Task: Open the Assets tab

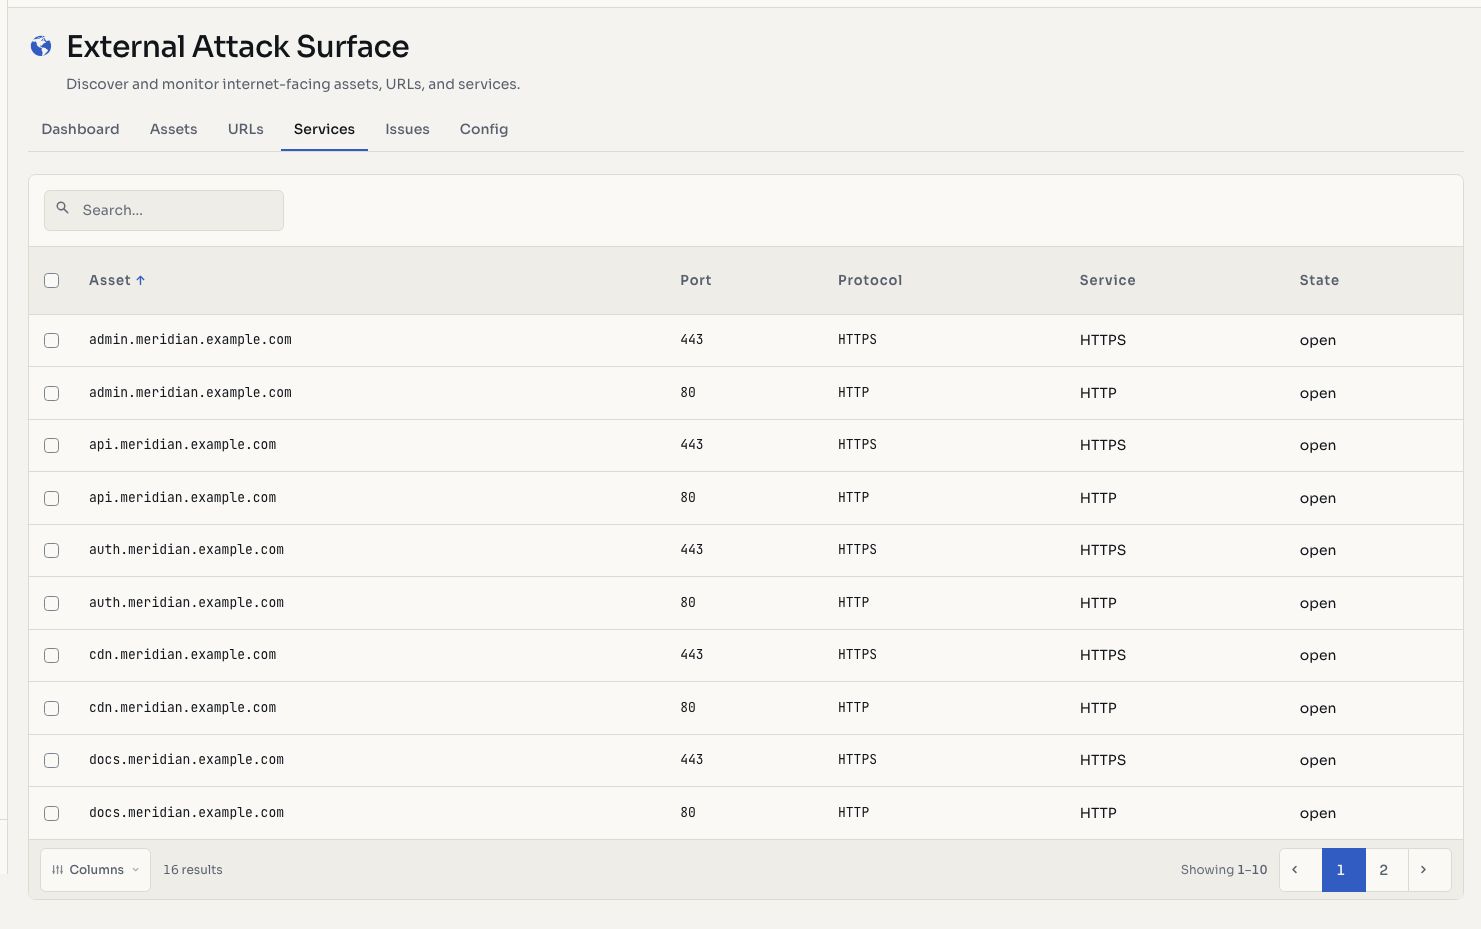Action: point(173,129)
